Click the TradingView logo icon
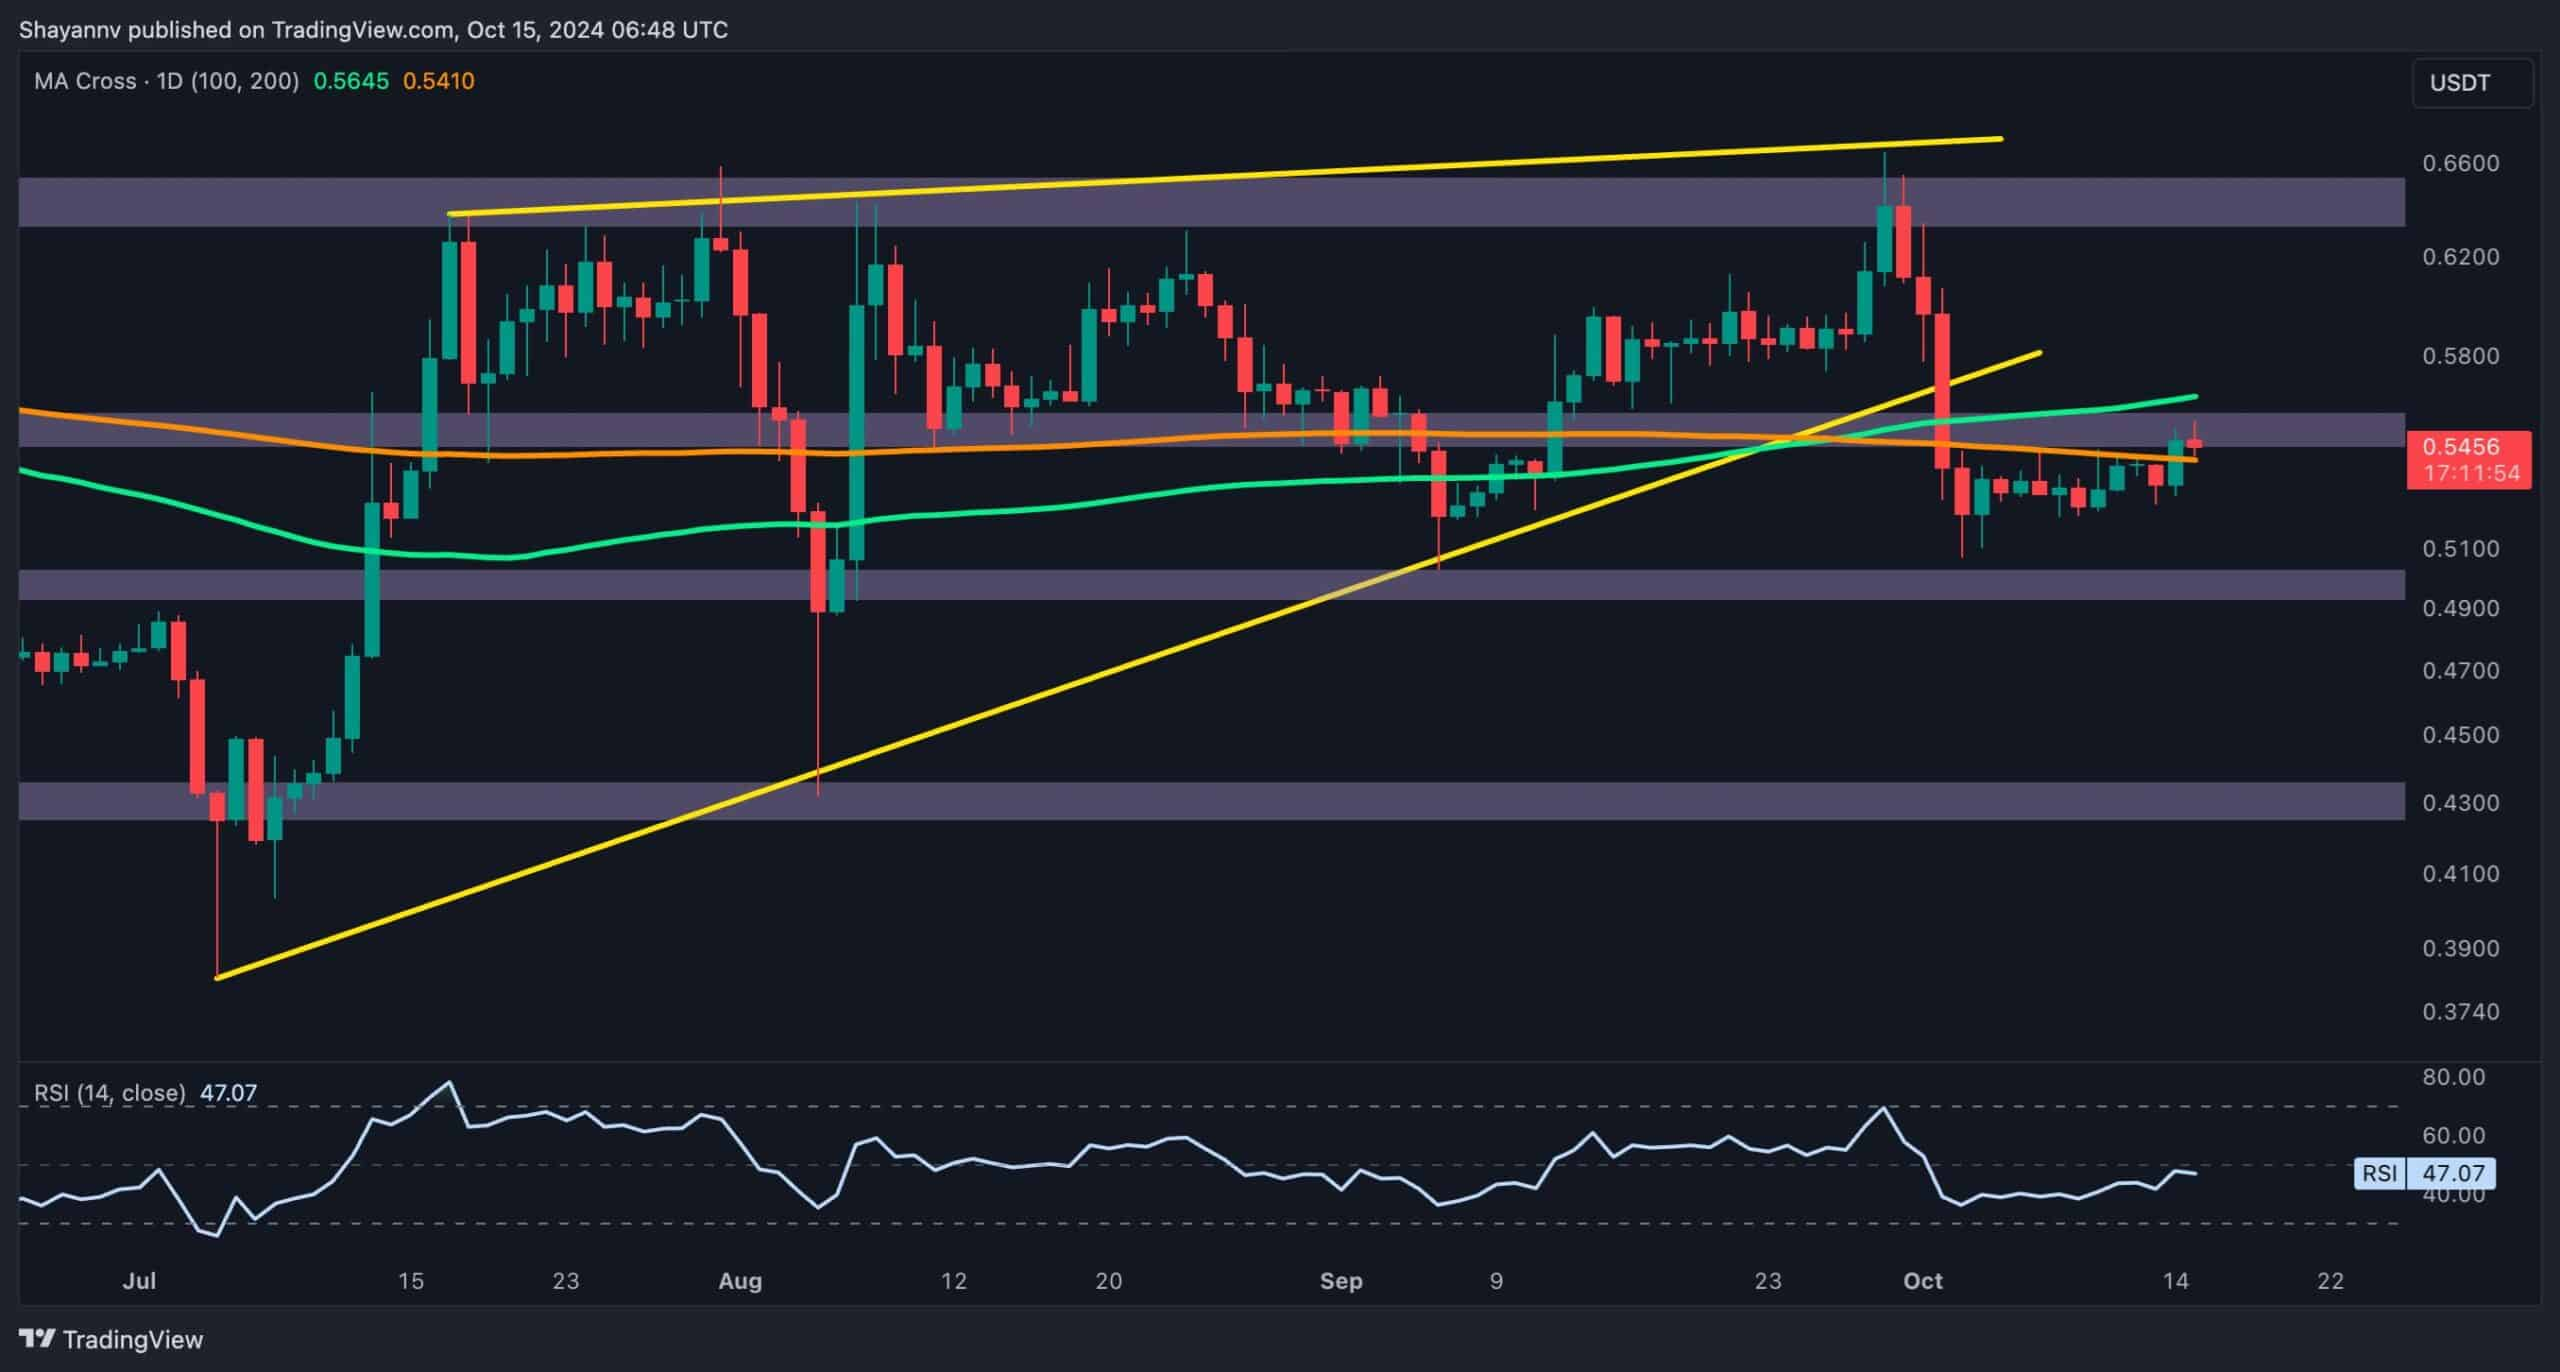This screenshot has width=2560, height=1372. tap(38, 1338)
